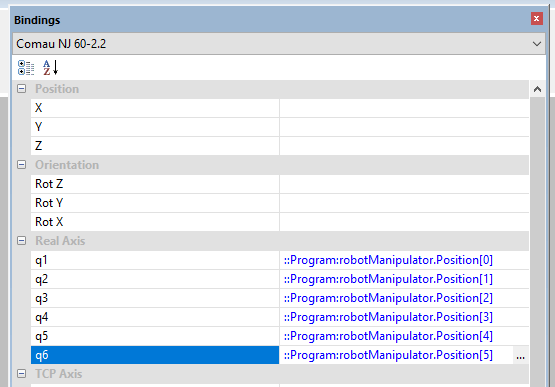Collapse the TCP Axis category
This screenshot has height=387, width=555.
[x=22, y=374]
